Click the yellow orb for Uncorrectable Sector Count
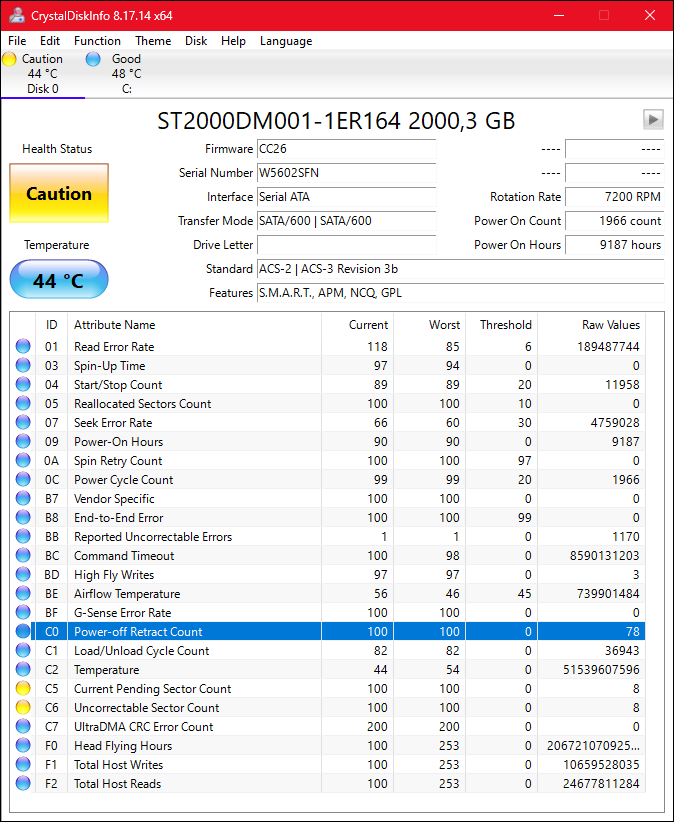Viewport: 674px width, 822px height. click(23, 708)
